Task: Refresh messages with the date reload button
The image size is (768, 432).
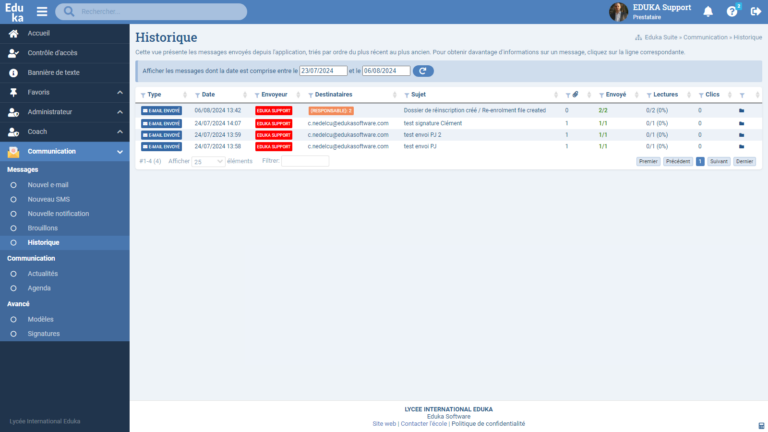Action: (423, 71)
